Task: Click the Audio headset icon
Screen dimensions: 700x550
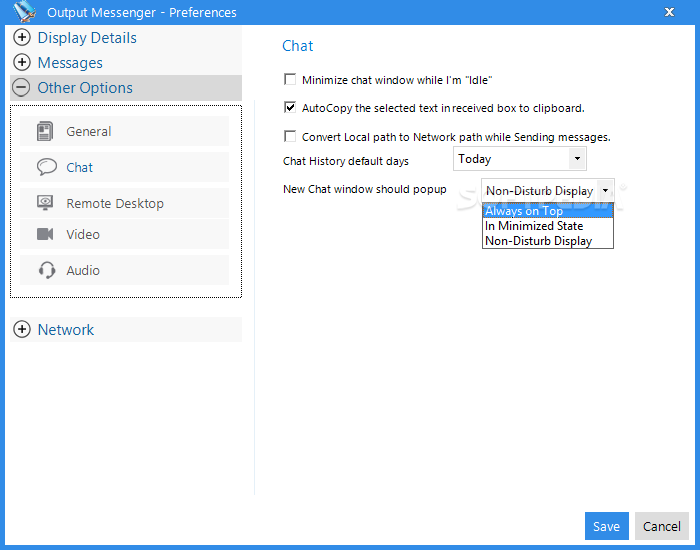Action: click(x=47, y=270)
